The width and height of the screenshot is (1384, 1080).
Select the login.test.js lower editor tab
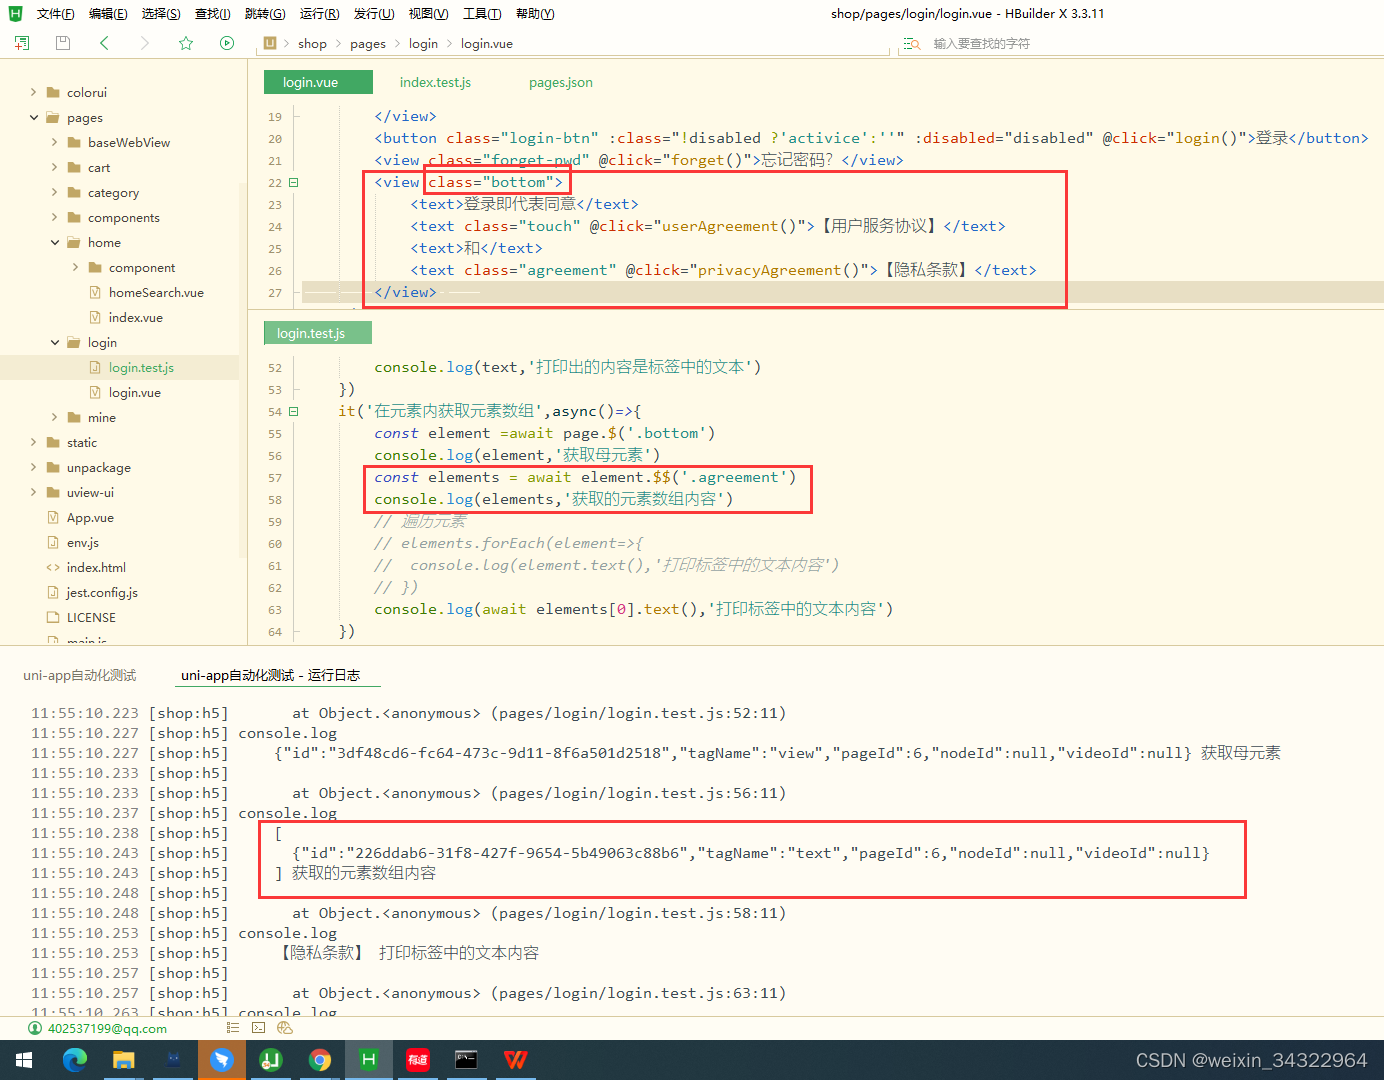(x=318, y=333)
